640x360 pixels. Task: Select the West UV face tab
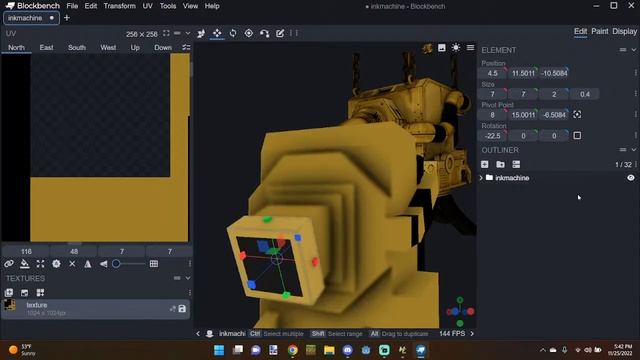(x=108, y=48)
